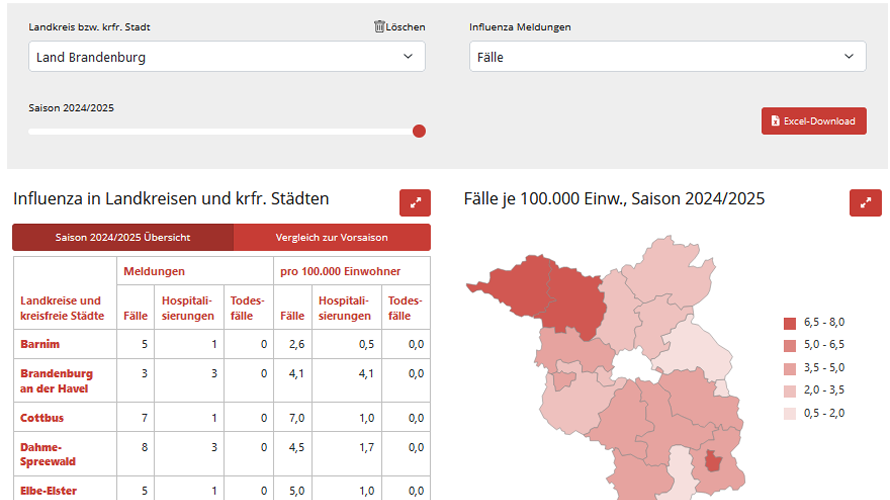Image resolution: width=890 pixels, height=500 pixels.
Task: Select the Barnim district row label
Action: [x=40, y=344]
